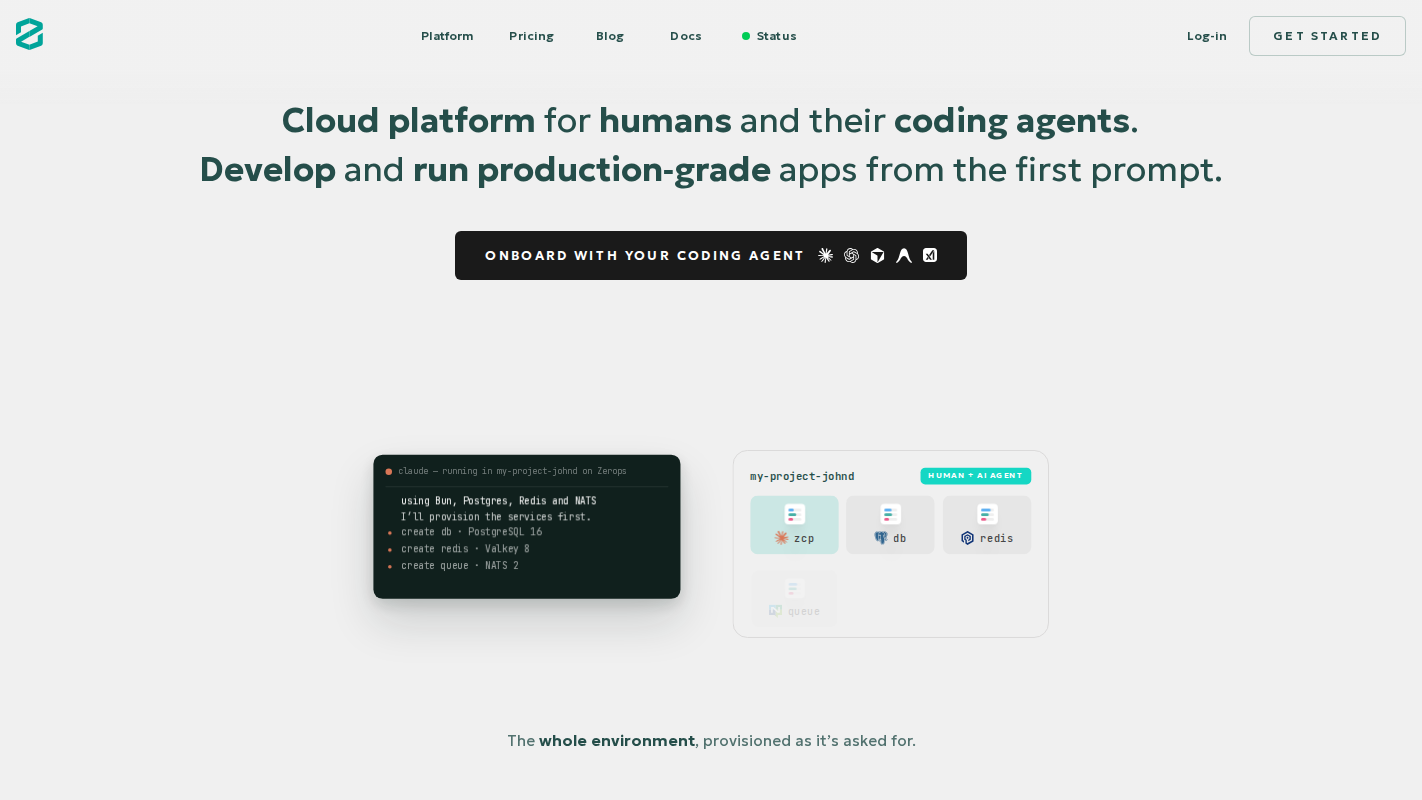View the Status page
This screenshot has height=800, width=1422.
tap(769, 36)
